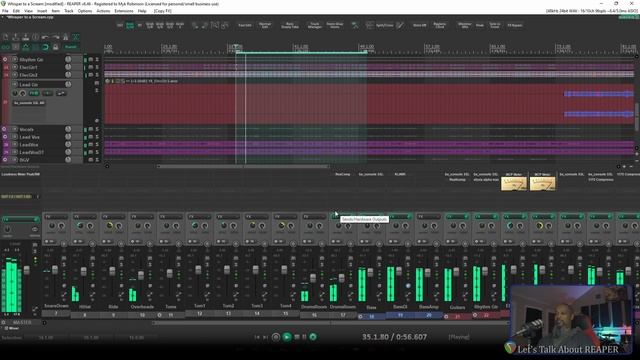The width and height of the screenshot is (640, 360).
Task: Mute the ElecGtr2 track
Action: tap(91, 75)
